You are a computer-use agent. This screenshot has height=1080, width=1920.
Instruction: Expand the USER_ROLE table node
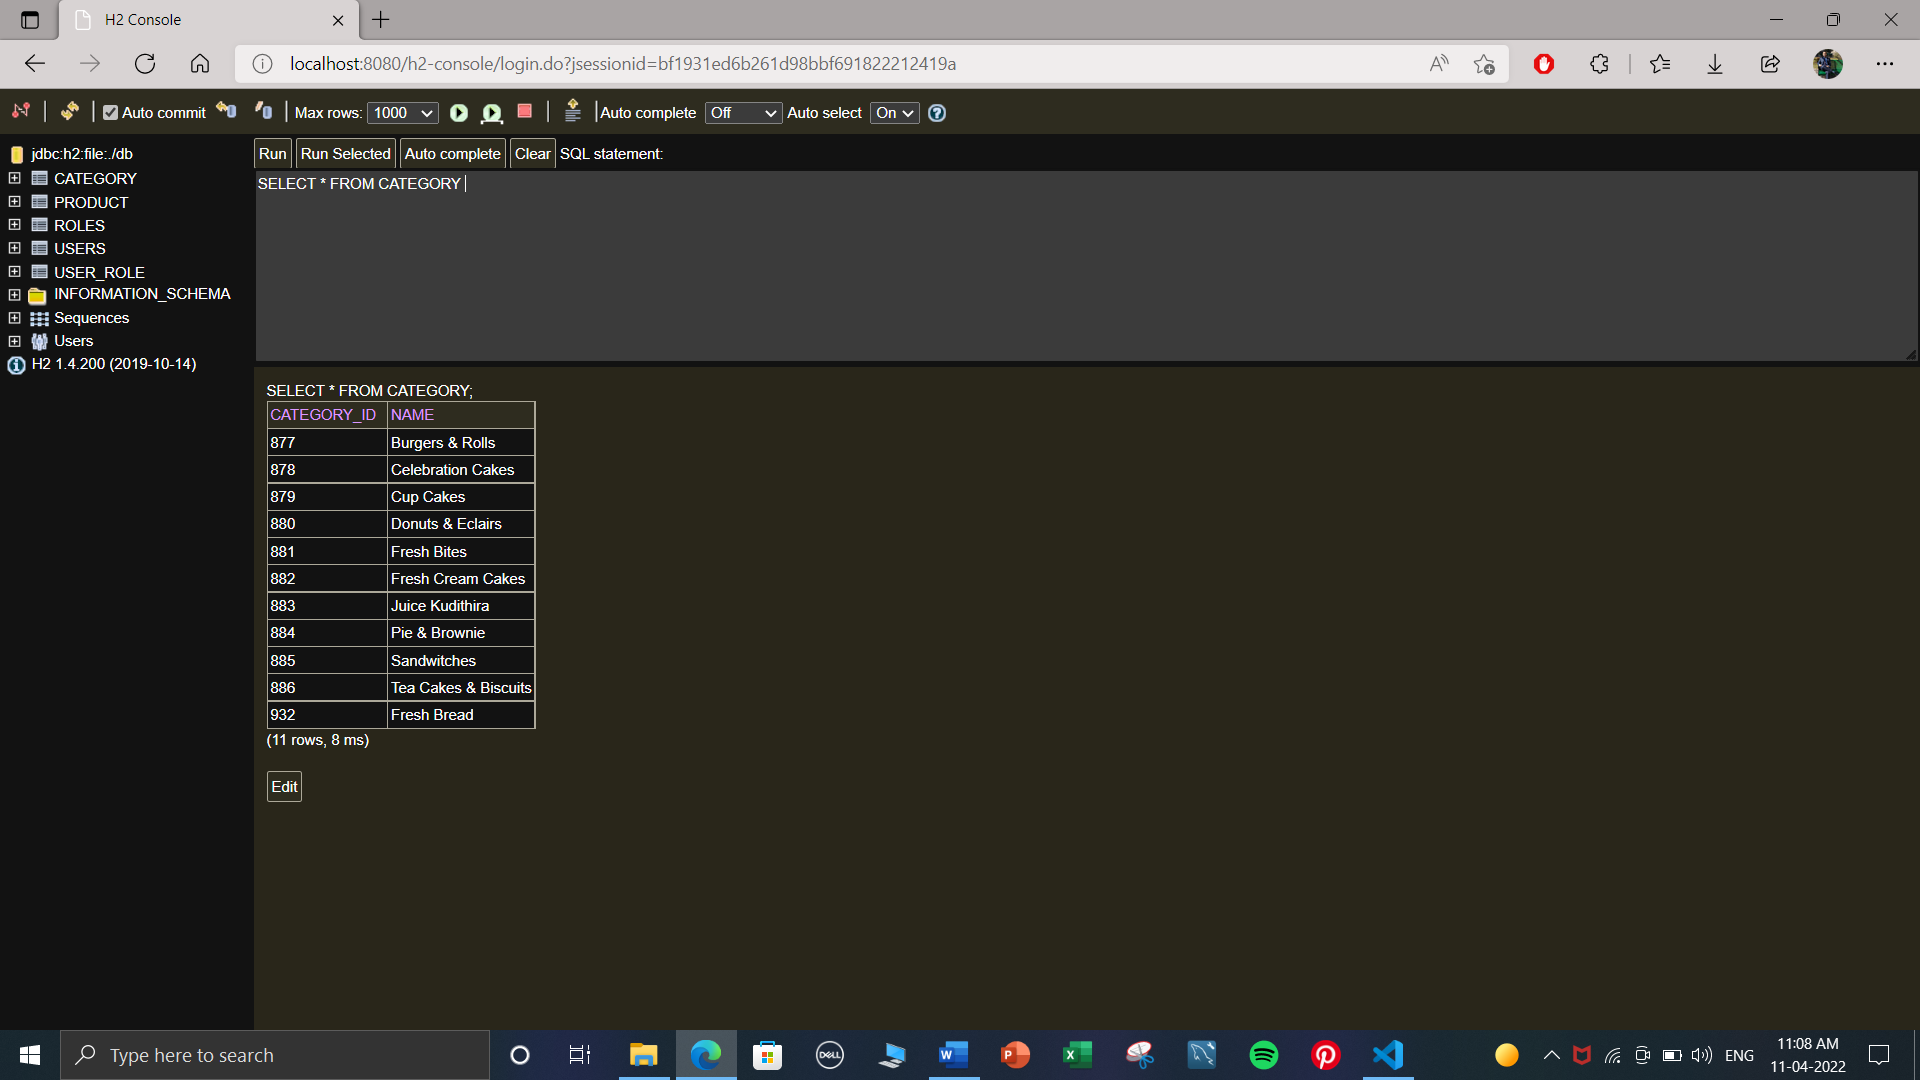[x=14, y=271]
